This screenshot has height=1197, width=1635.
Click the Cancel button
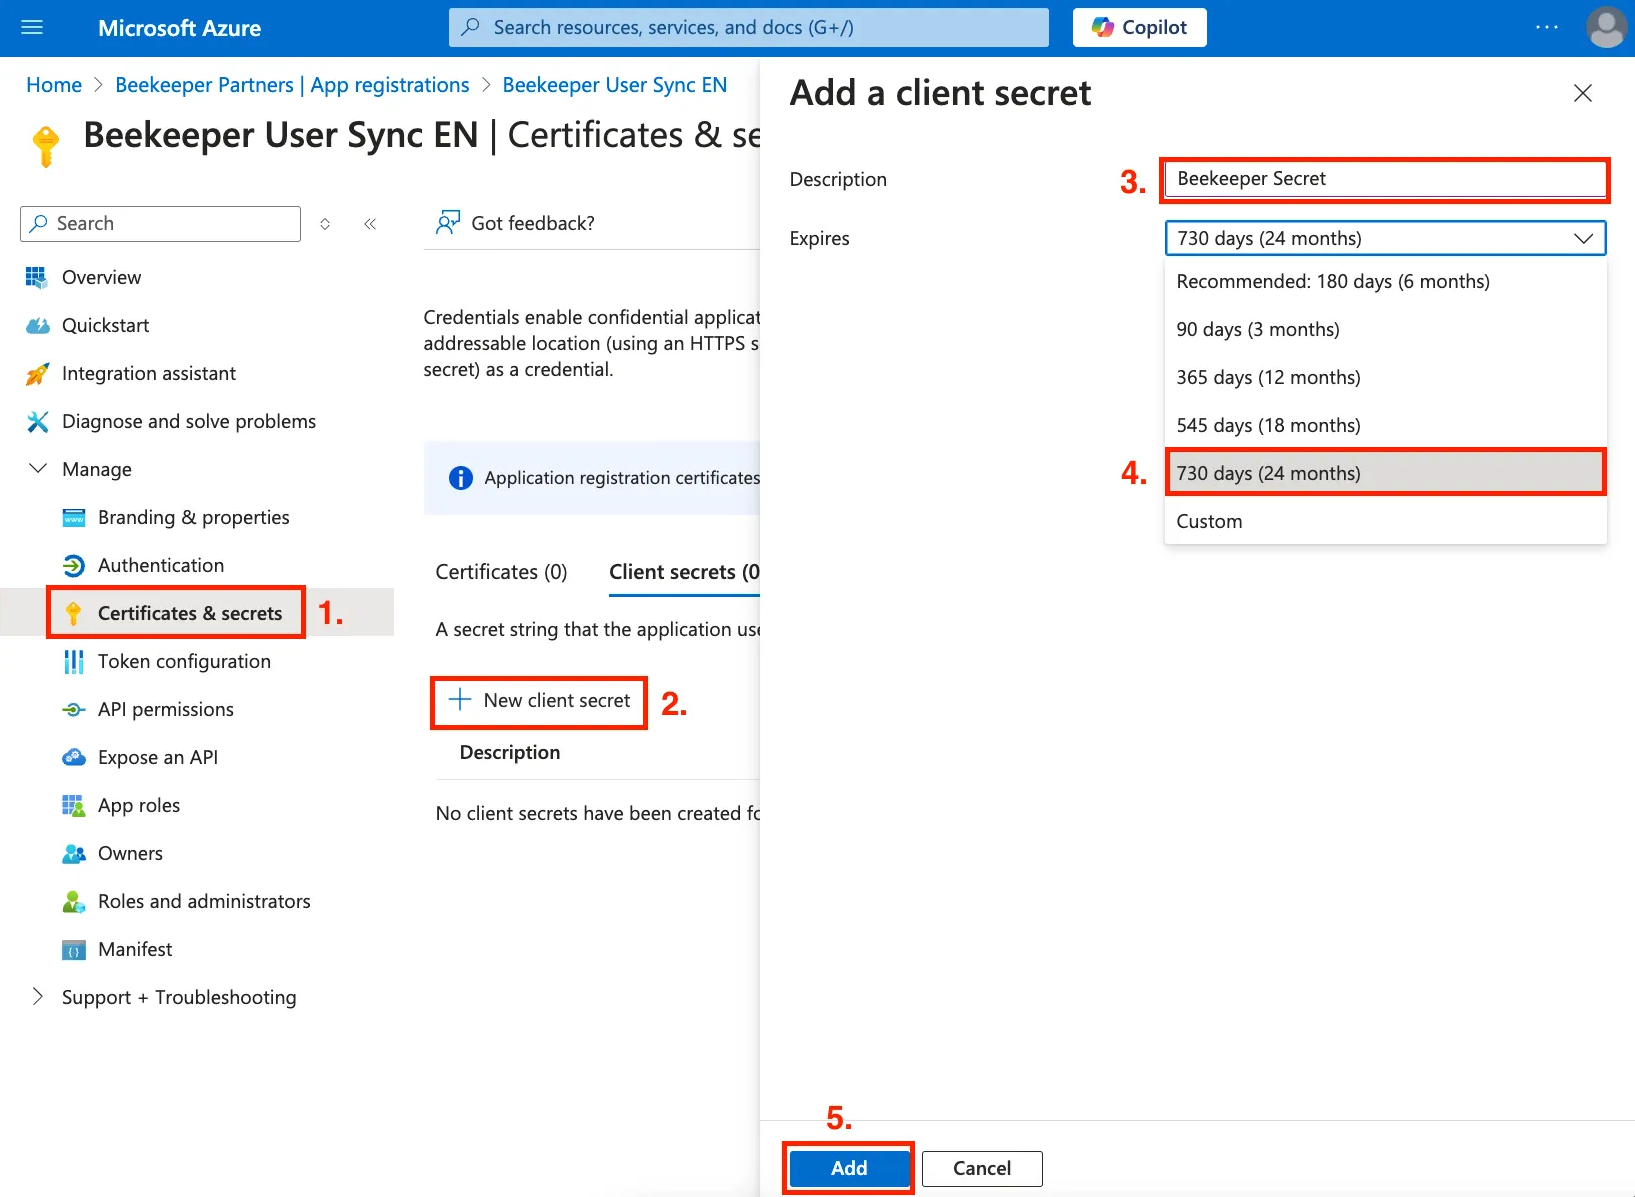tap(982, 1168)
